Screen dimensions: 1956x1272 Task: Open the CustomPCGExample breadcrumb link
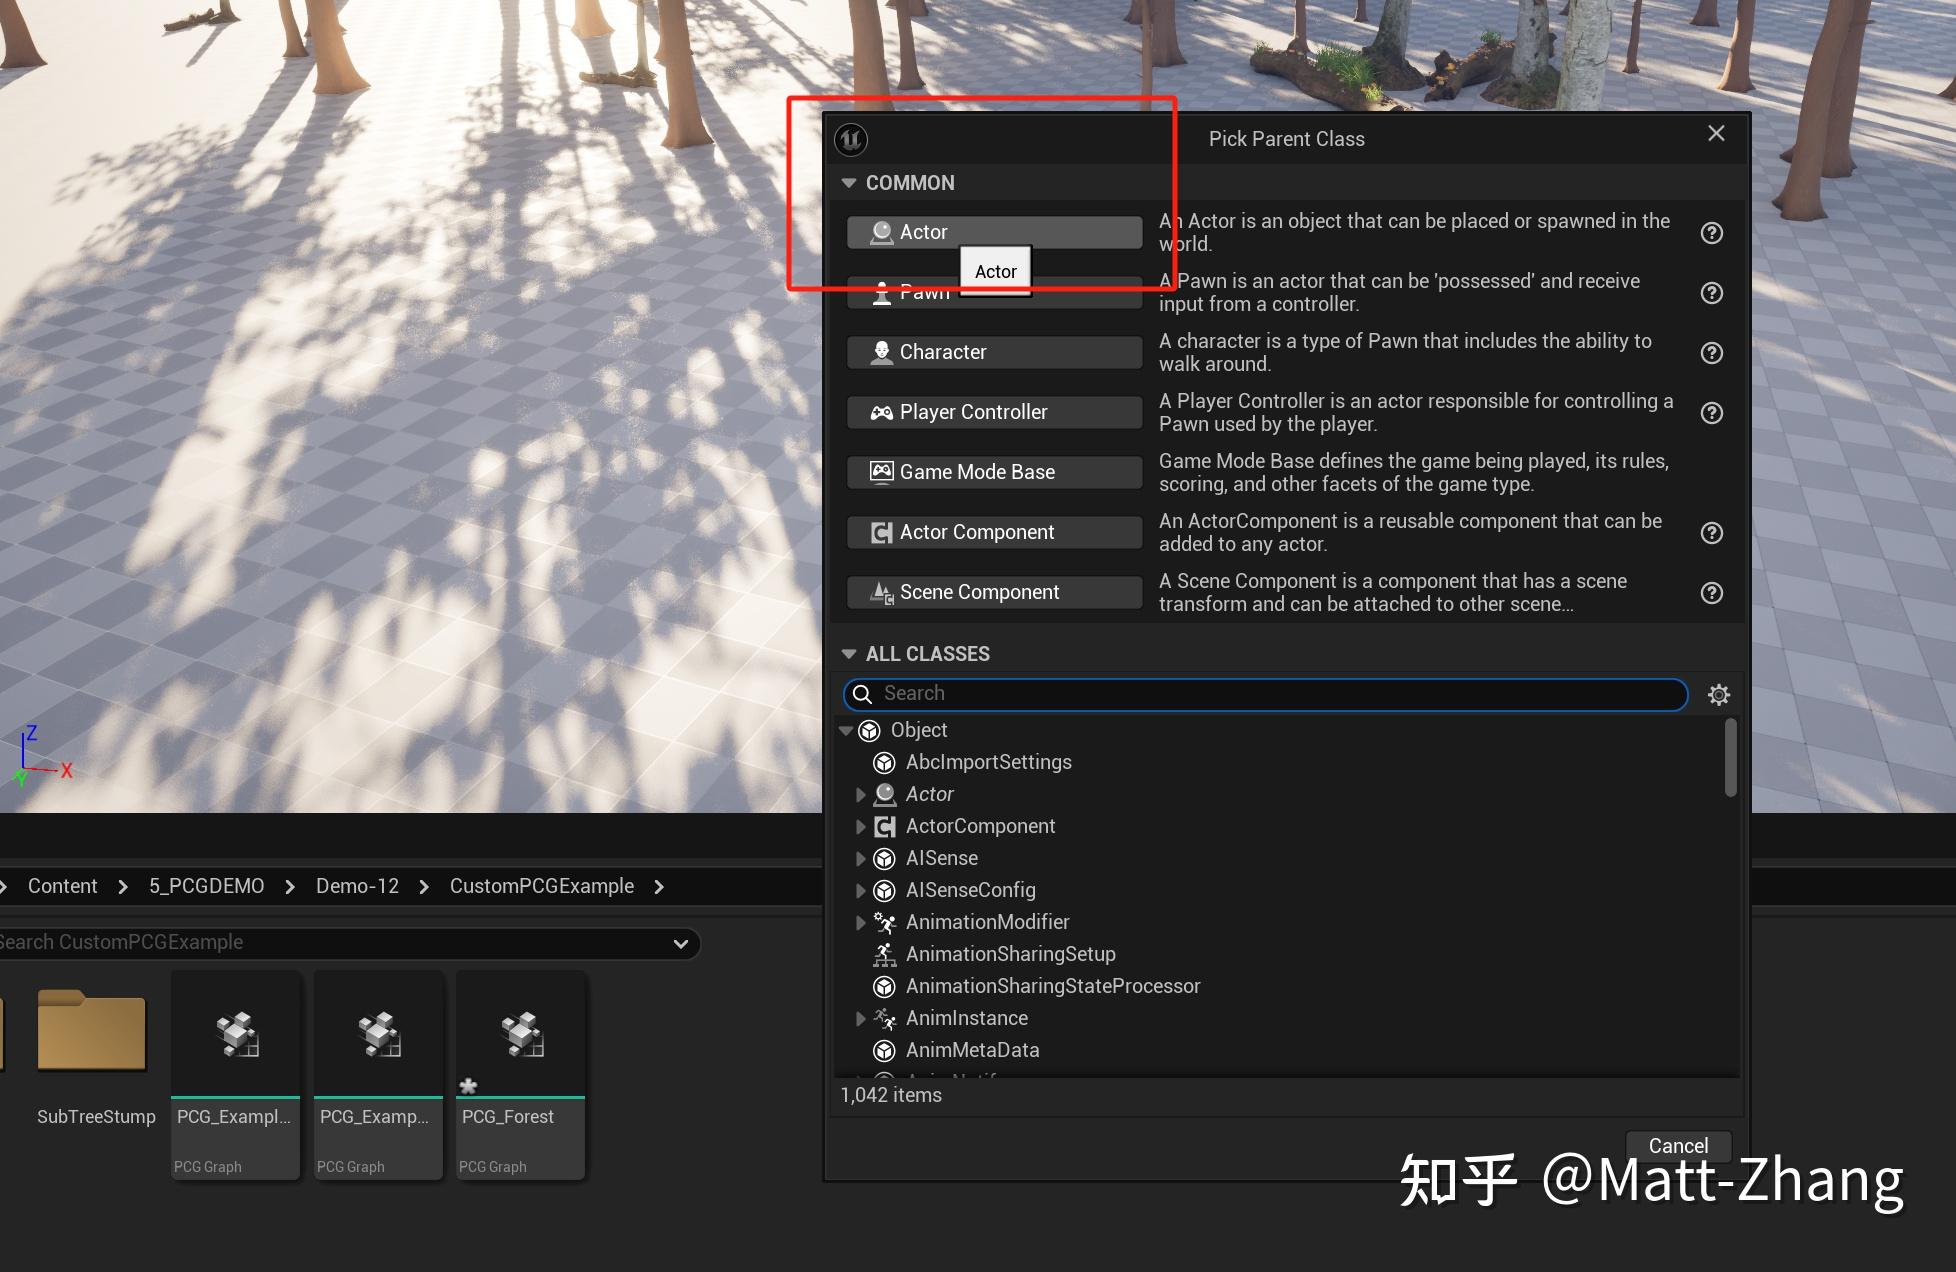pyautogui.click(x=541, y=886)
